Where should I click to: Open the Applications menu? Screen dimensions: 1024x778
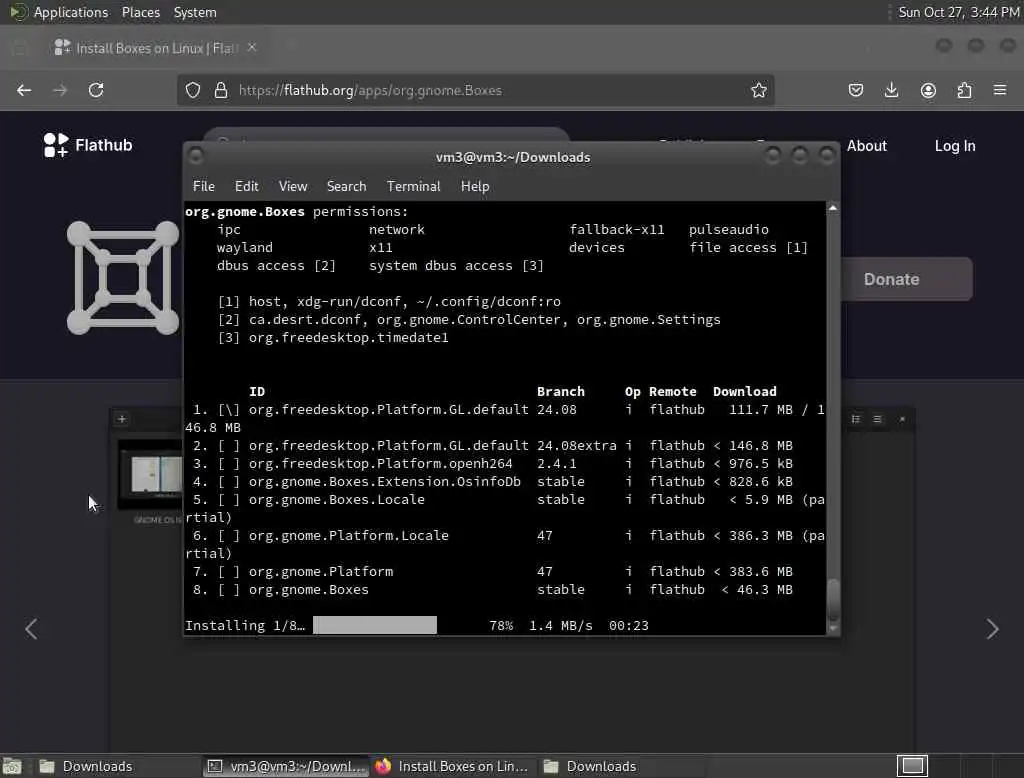pyautogui.click(x=71, y=12)
